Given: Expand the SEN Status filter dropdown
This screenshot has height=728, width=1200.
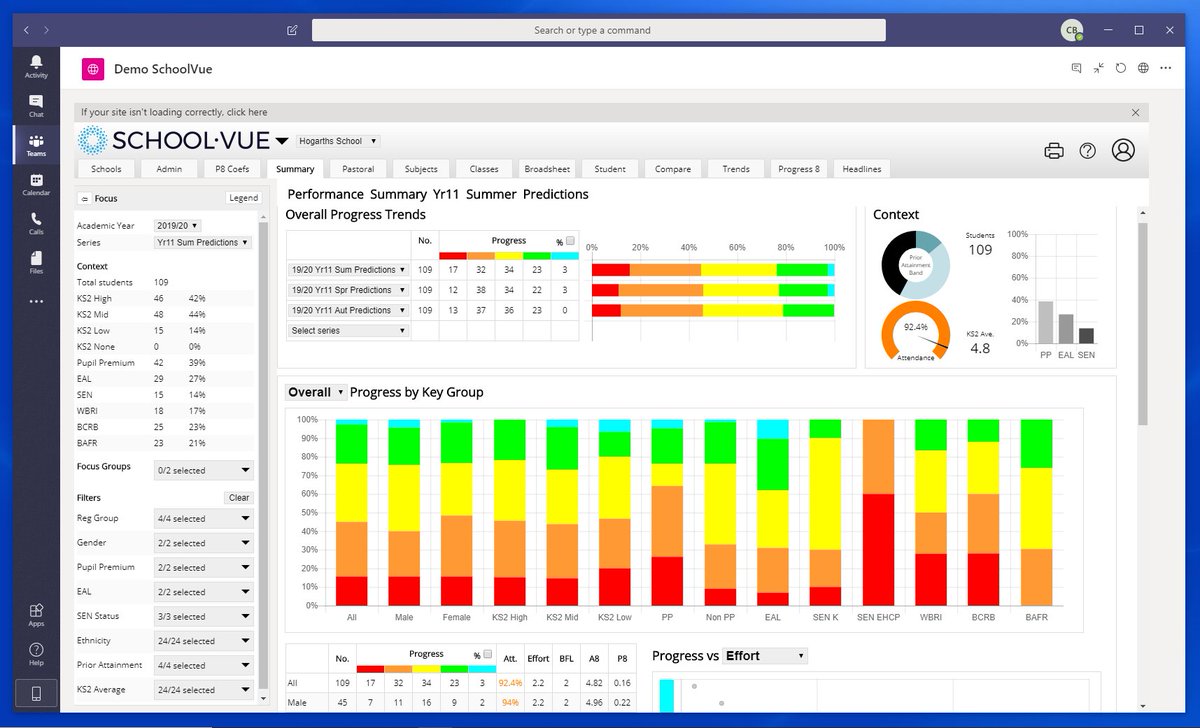Looking at the screenshot, I should coord(204,616).
